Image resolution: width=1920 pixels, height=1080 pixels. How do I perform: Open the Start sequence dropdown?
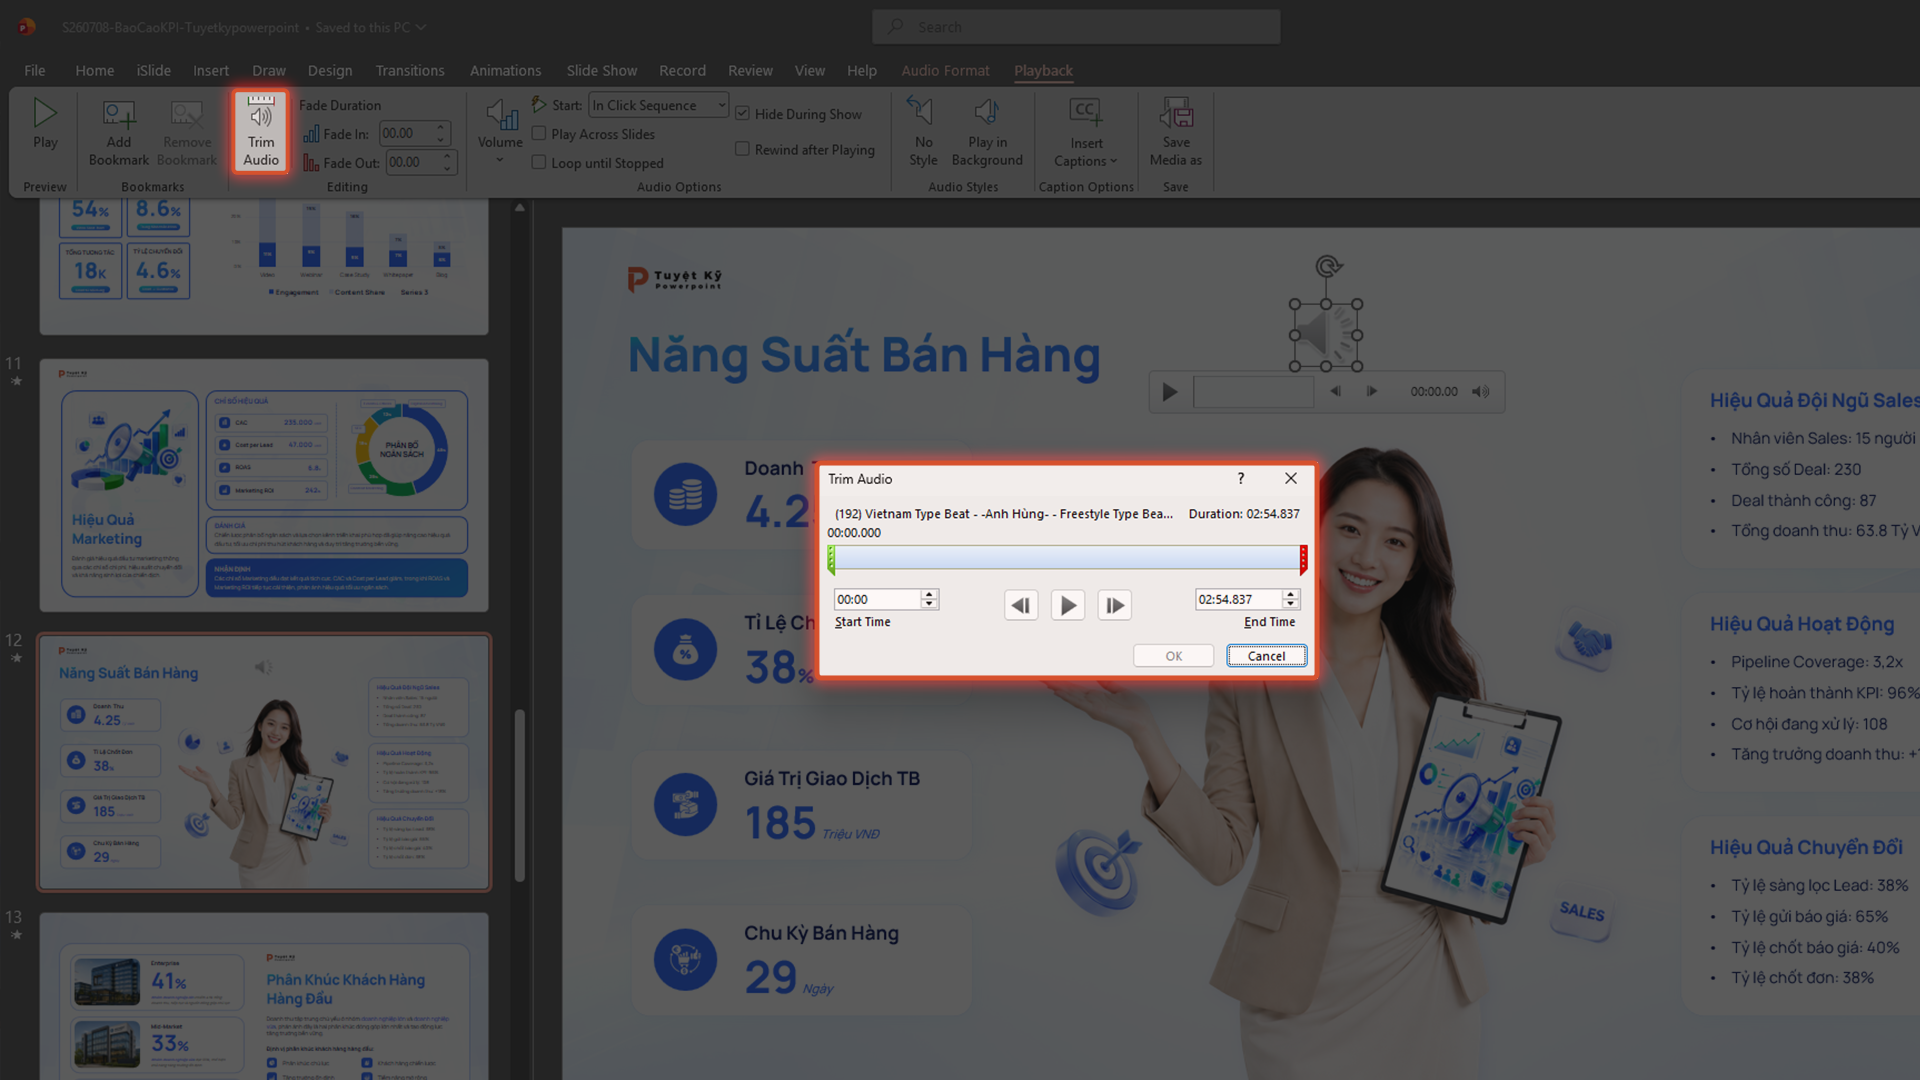[721, 105]
